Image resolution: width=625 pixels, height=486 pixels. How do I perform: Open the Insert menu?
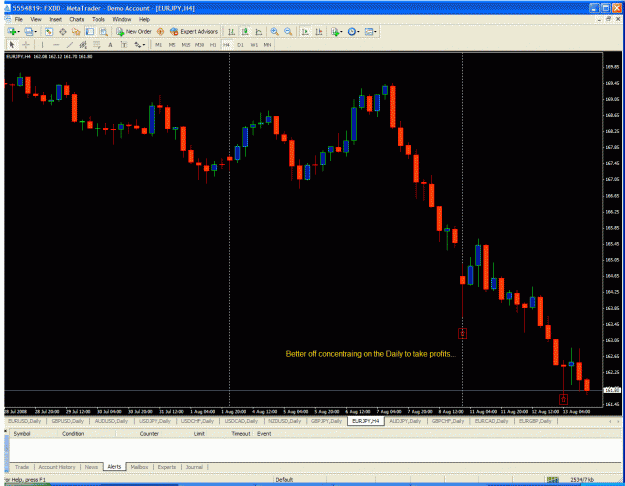pos(55,19)
